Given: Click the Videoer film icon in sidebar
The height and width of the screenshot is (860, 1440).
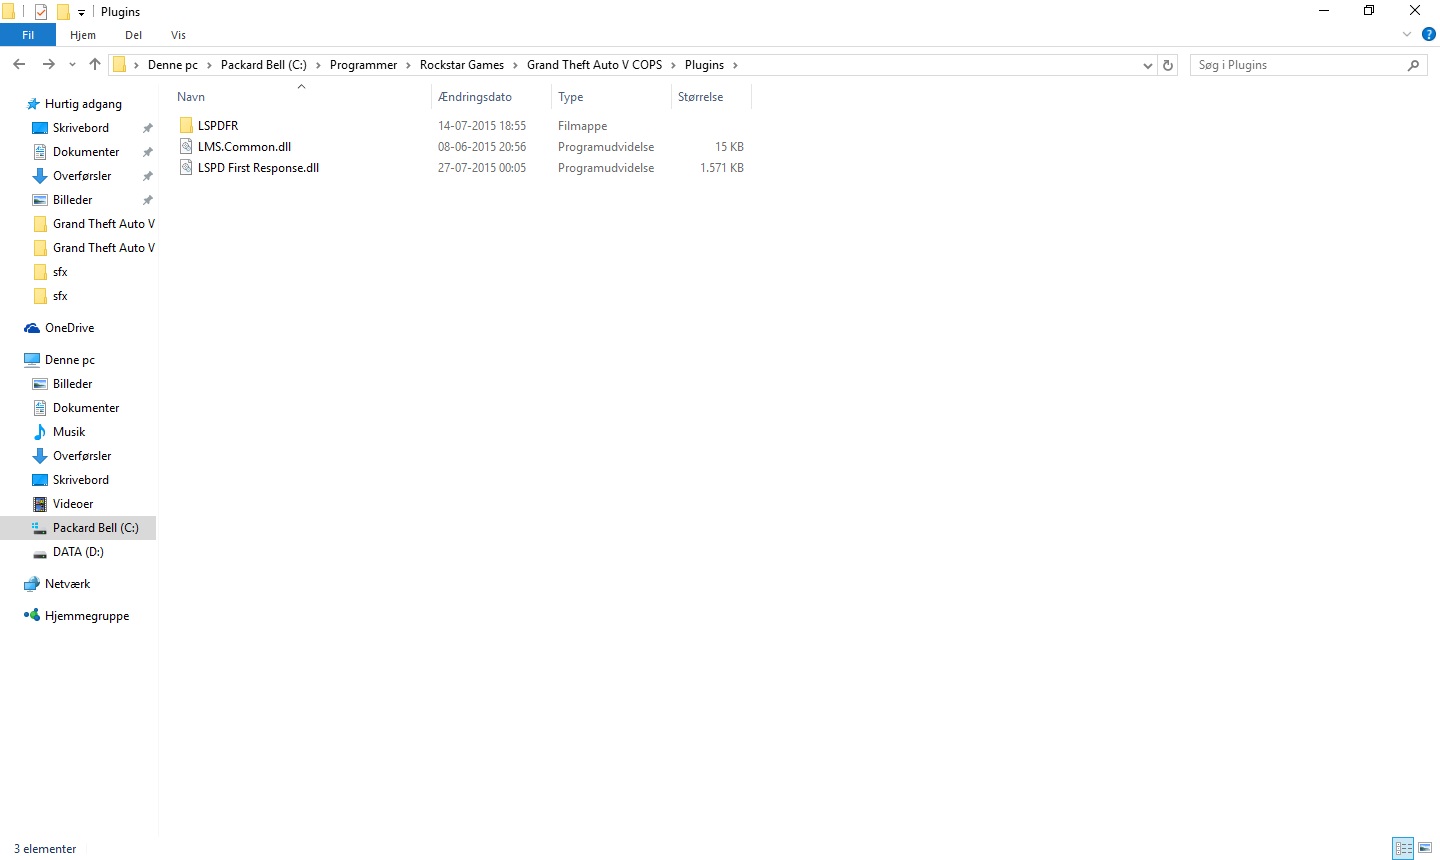Looking at the screenshot, I should tap(40, 504).
